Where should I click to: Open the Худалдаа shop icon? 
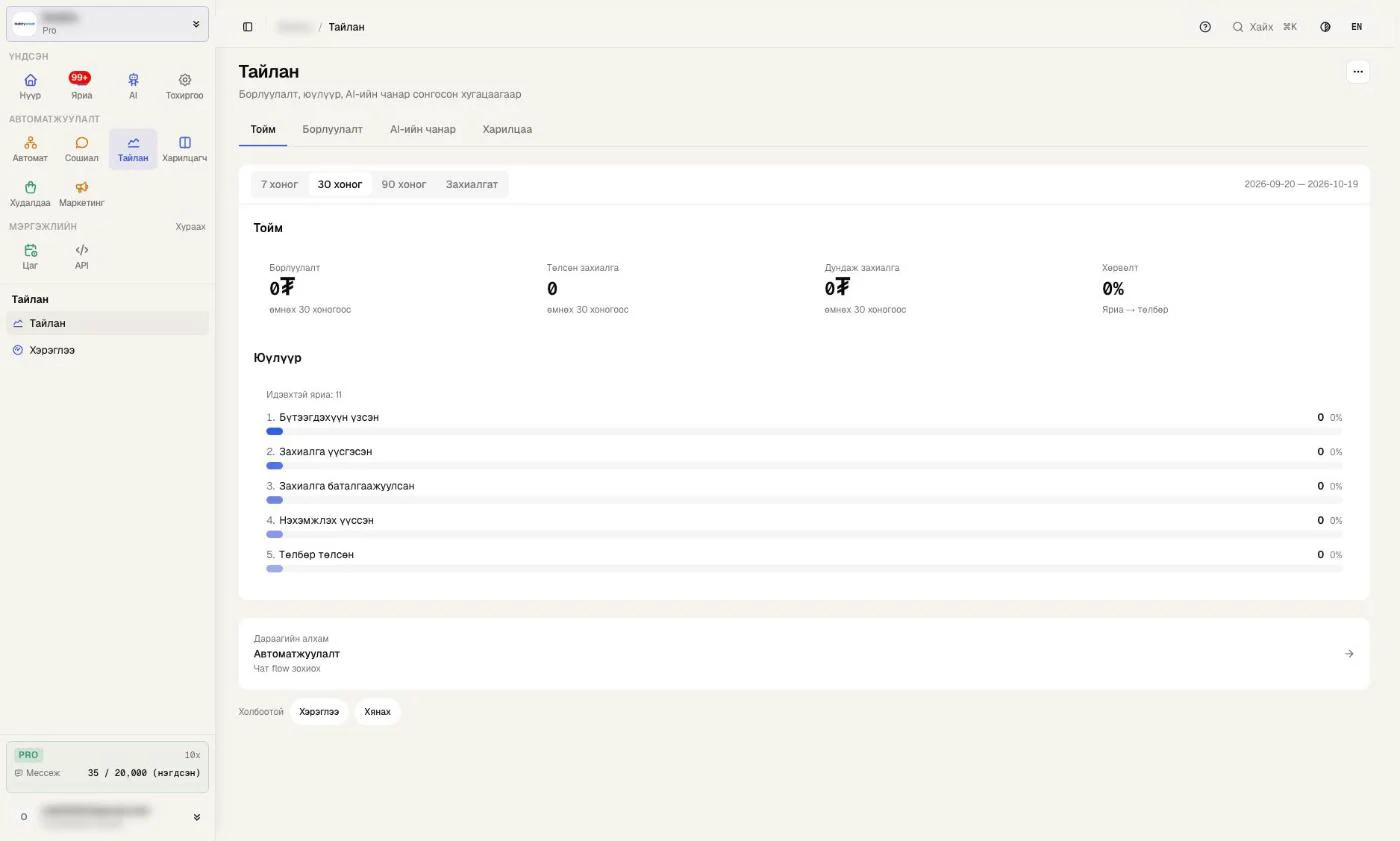30,194
